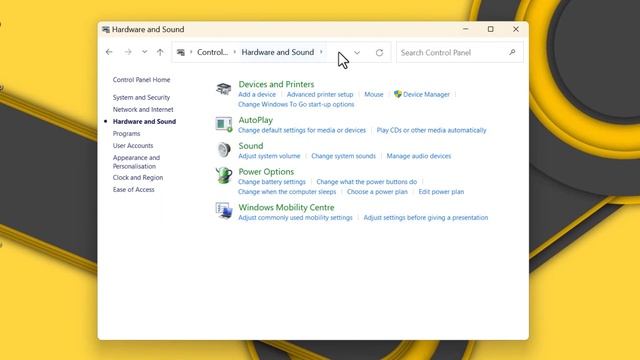Image resolution: width=640 pixels, height=360 pixels.
Task: Open the AutoPlay heading
Action: click(256, 120)
